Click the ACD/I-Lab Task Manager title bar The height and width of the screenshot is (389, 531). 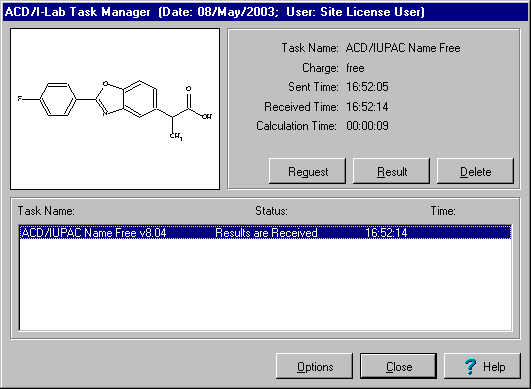click(266, 12)
